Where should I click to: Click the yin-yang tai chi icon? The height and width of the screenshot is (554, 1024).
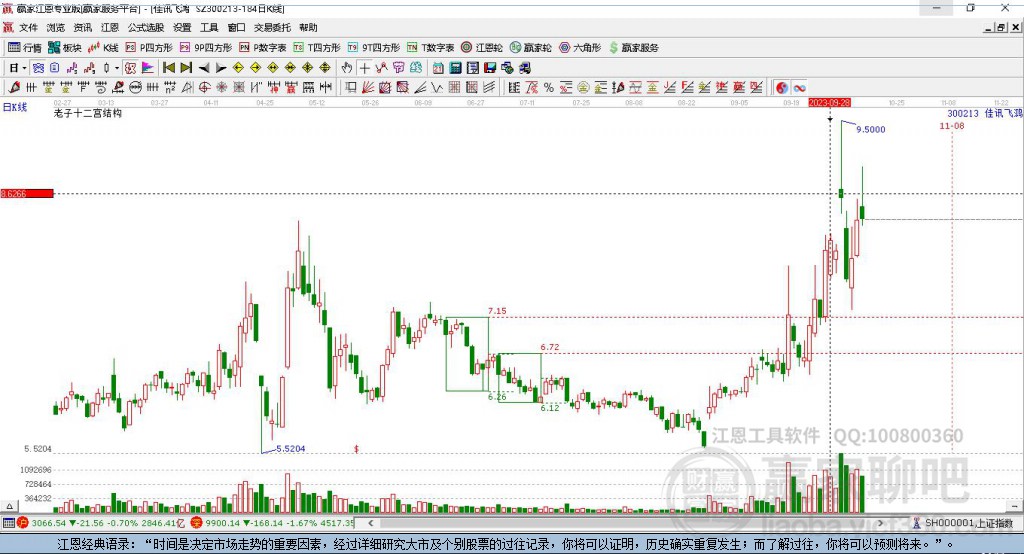(782, 88)
